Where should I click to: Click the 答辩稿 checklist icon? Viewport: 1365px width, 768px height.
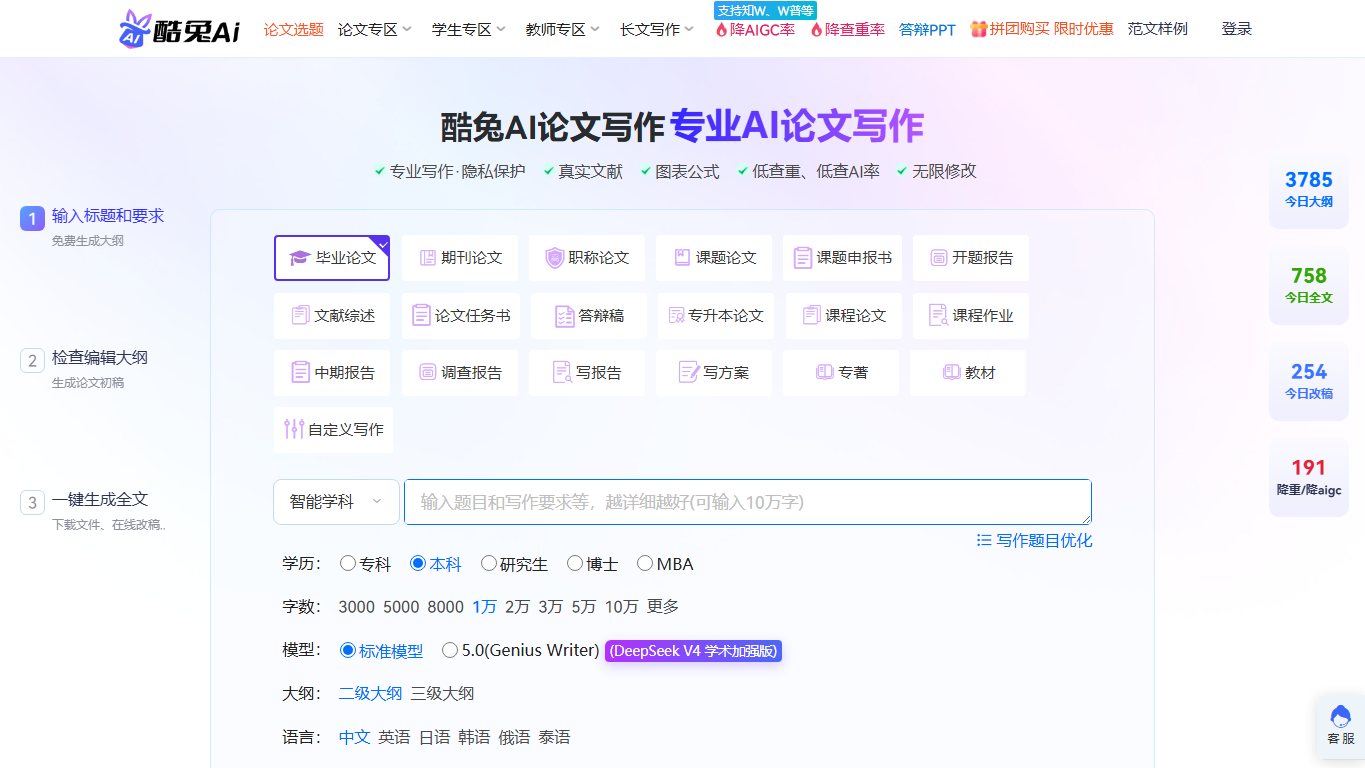pyautogui.click(x=564, y=316)
